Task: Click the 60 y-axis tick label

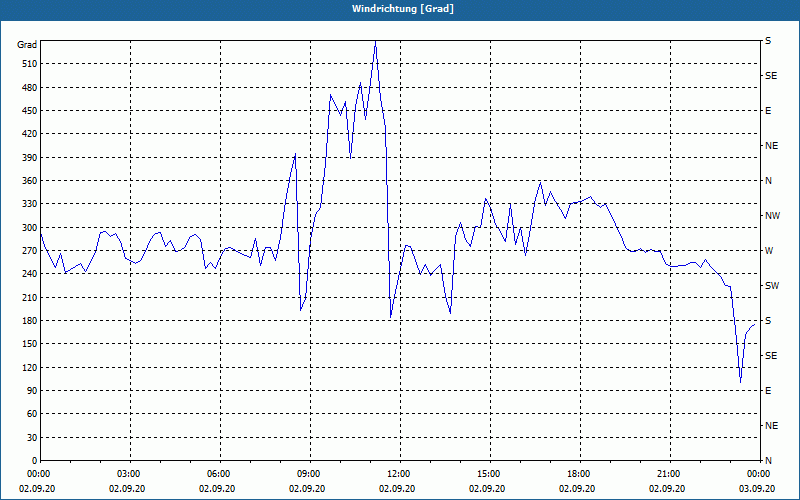Action: pyautogui.click(x=33, y=414)
